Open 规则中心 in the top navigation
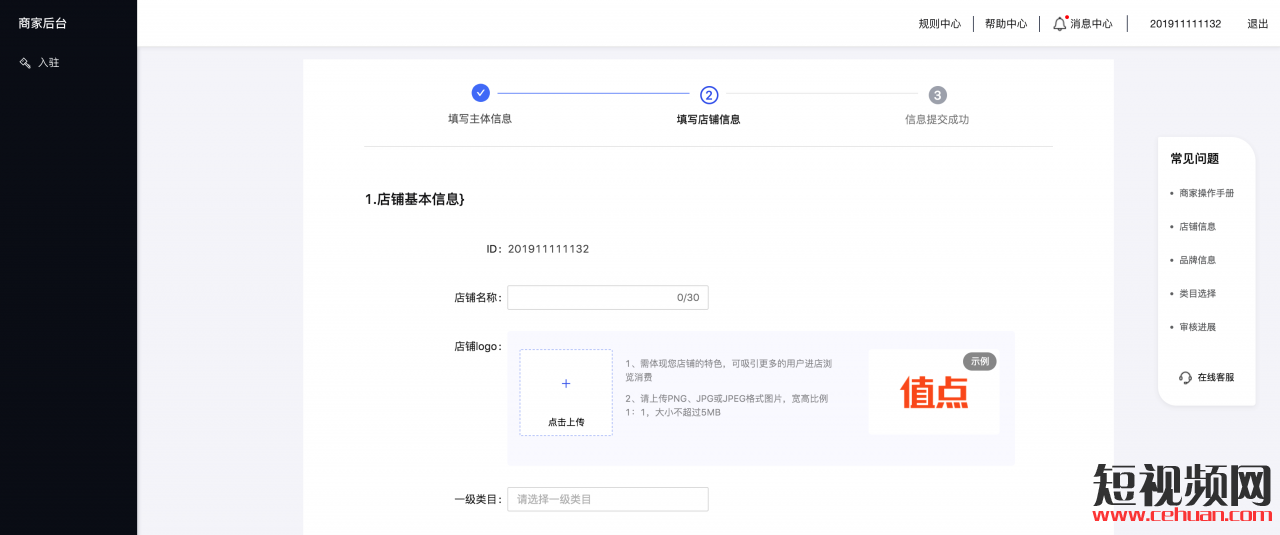This screenshot has width=1280, height=535. tap(939, 24)
